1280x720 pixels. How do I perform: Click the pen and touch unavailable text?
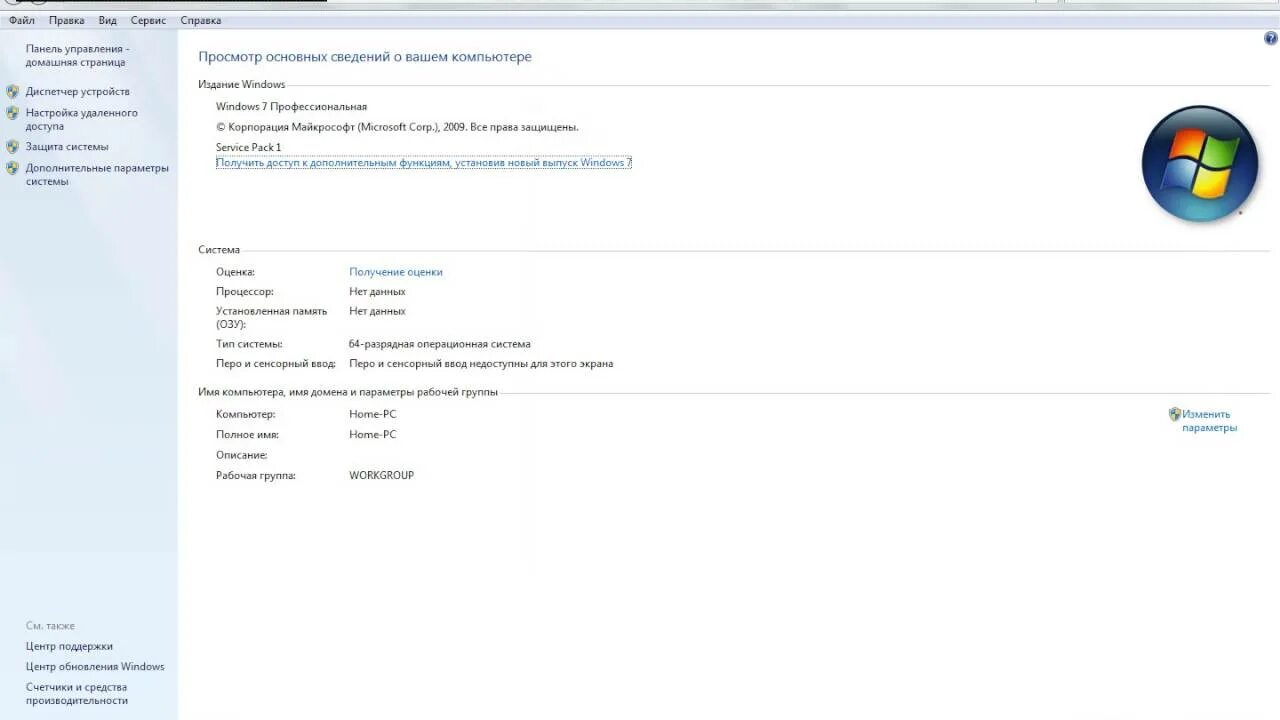pyautogui.click(x=481, y=364)
